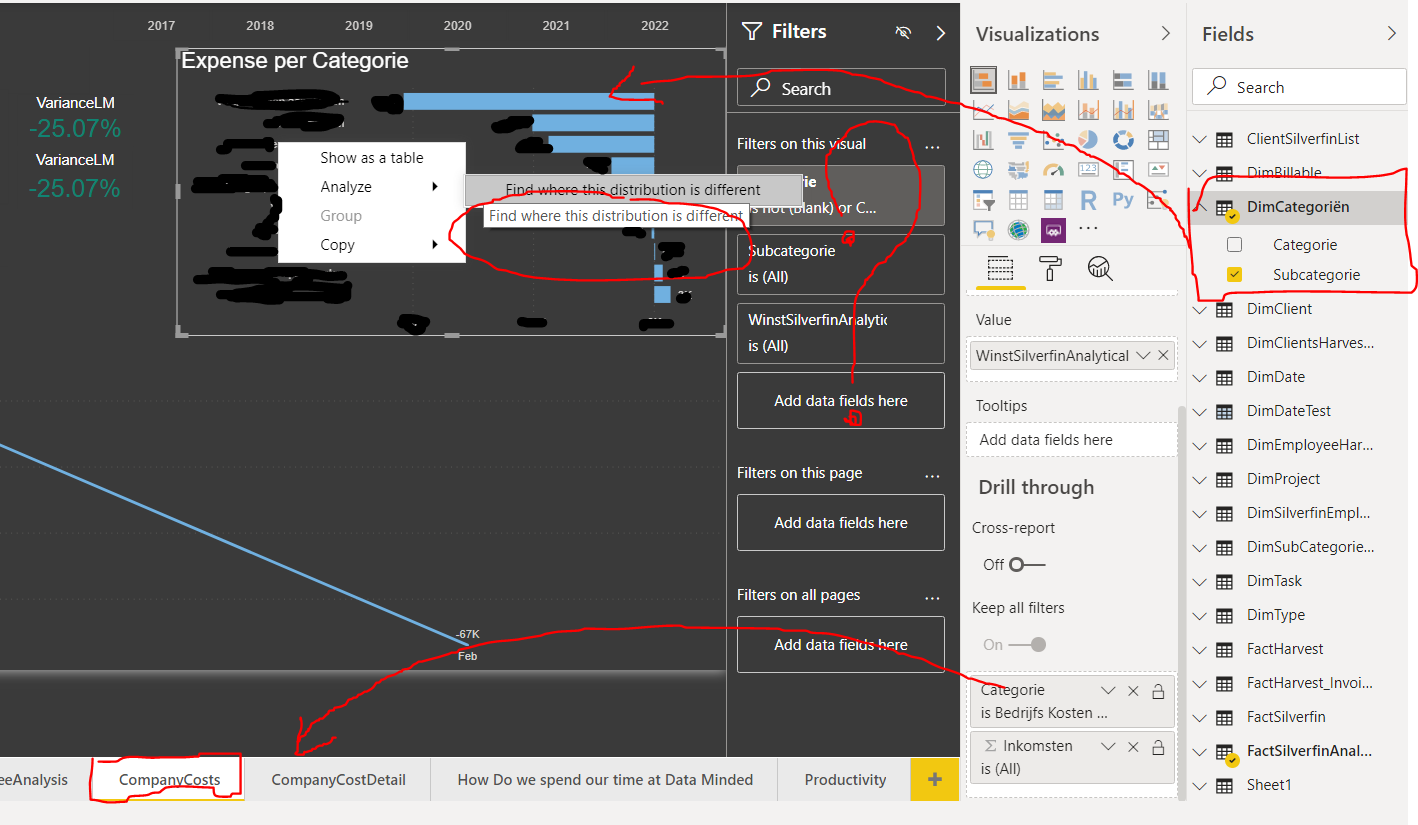This screenshot has width=1418, height=825.
Task: Add a Filled map visual
Action: click(1018, 170)
